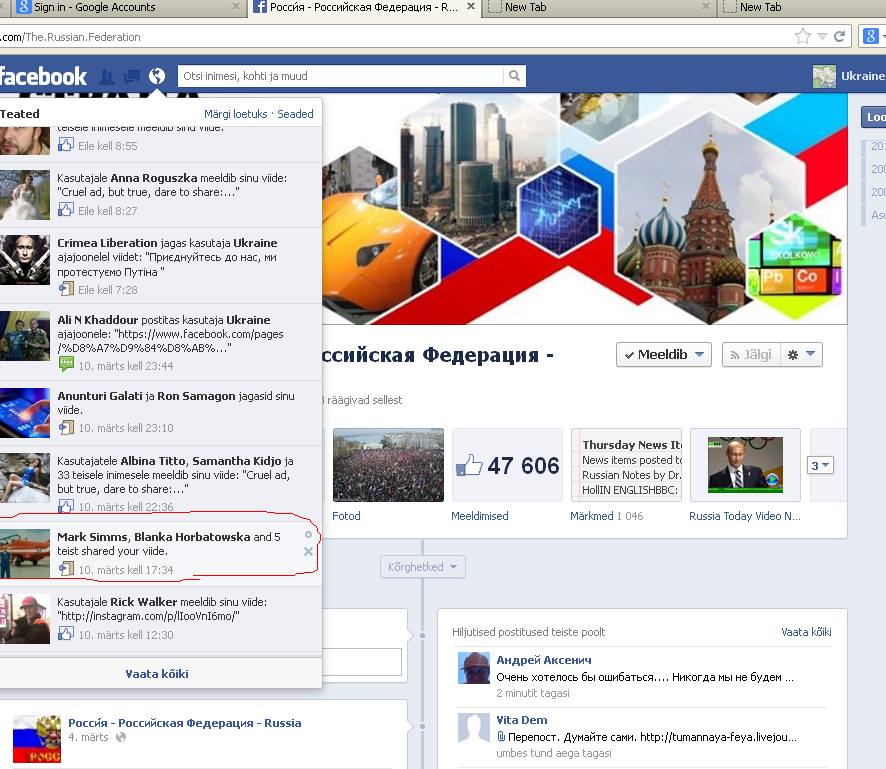The width and height of the screenshot is (886, 769).
Task: Open the Crimea Liberation notification avatar
Action: pos(24,259)
